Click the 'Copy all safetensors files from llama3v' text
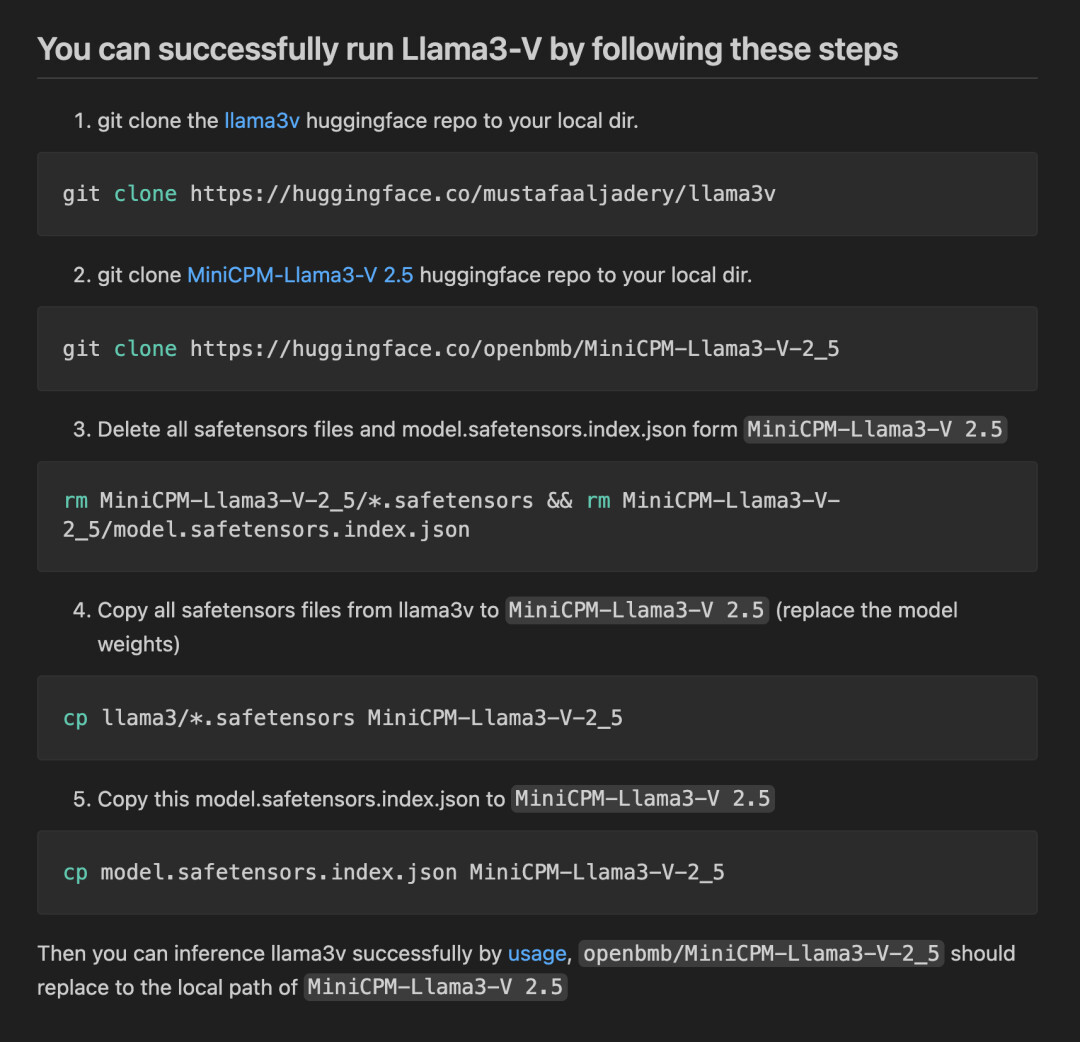Image resolution: width=1080 pixels, height=1042 pixels. (298, 610)
